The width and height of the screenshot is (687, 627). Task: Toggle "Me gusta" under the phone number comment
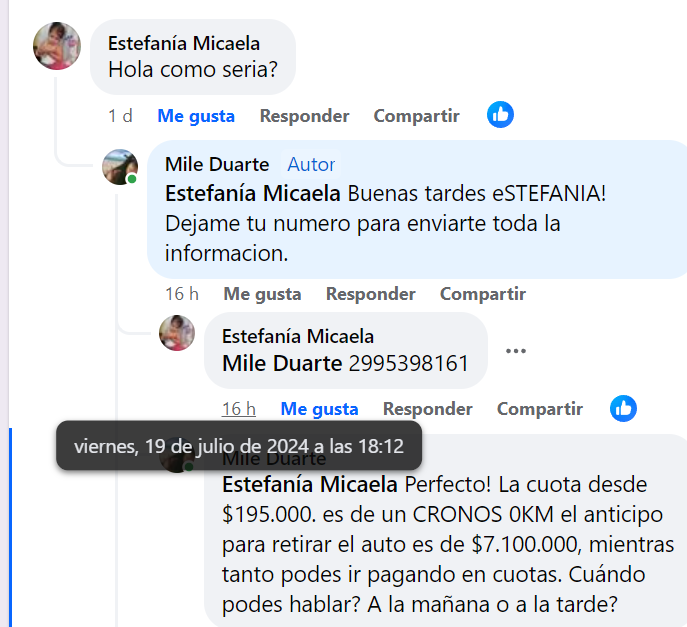coord(319,409)
